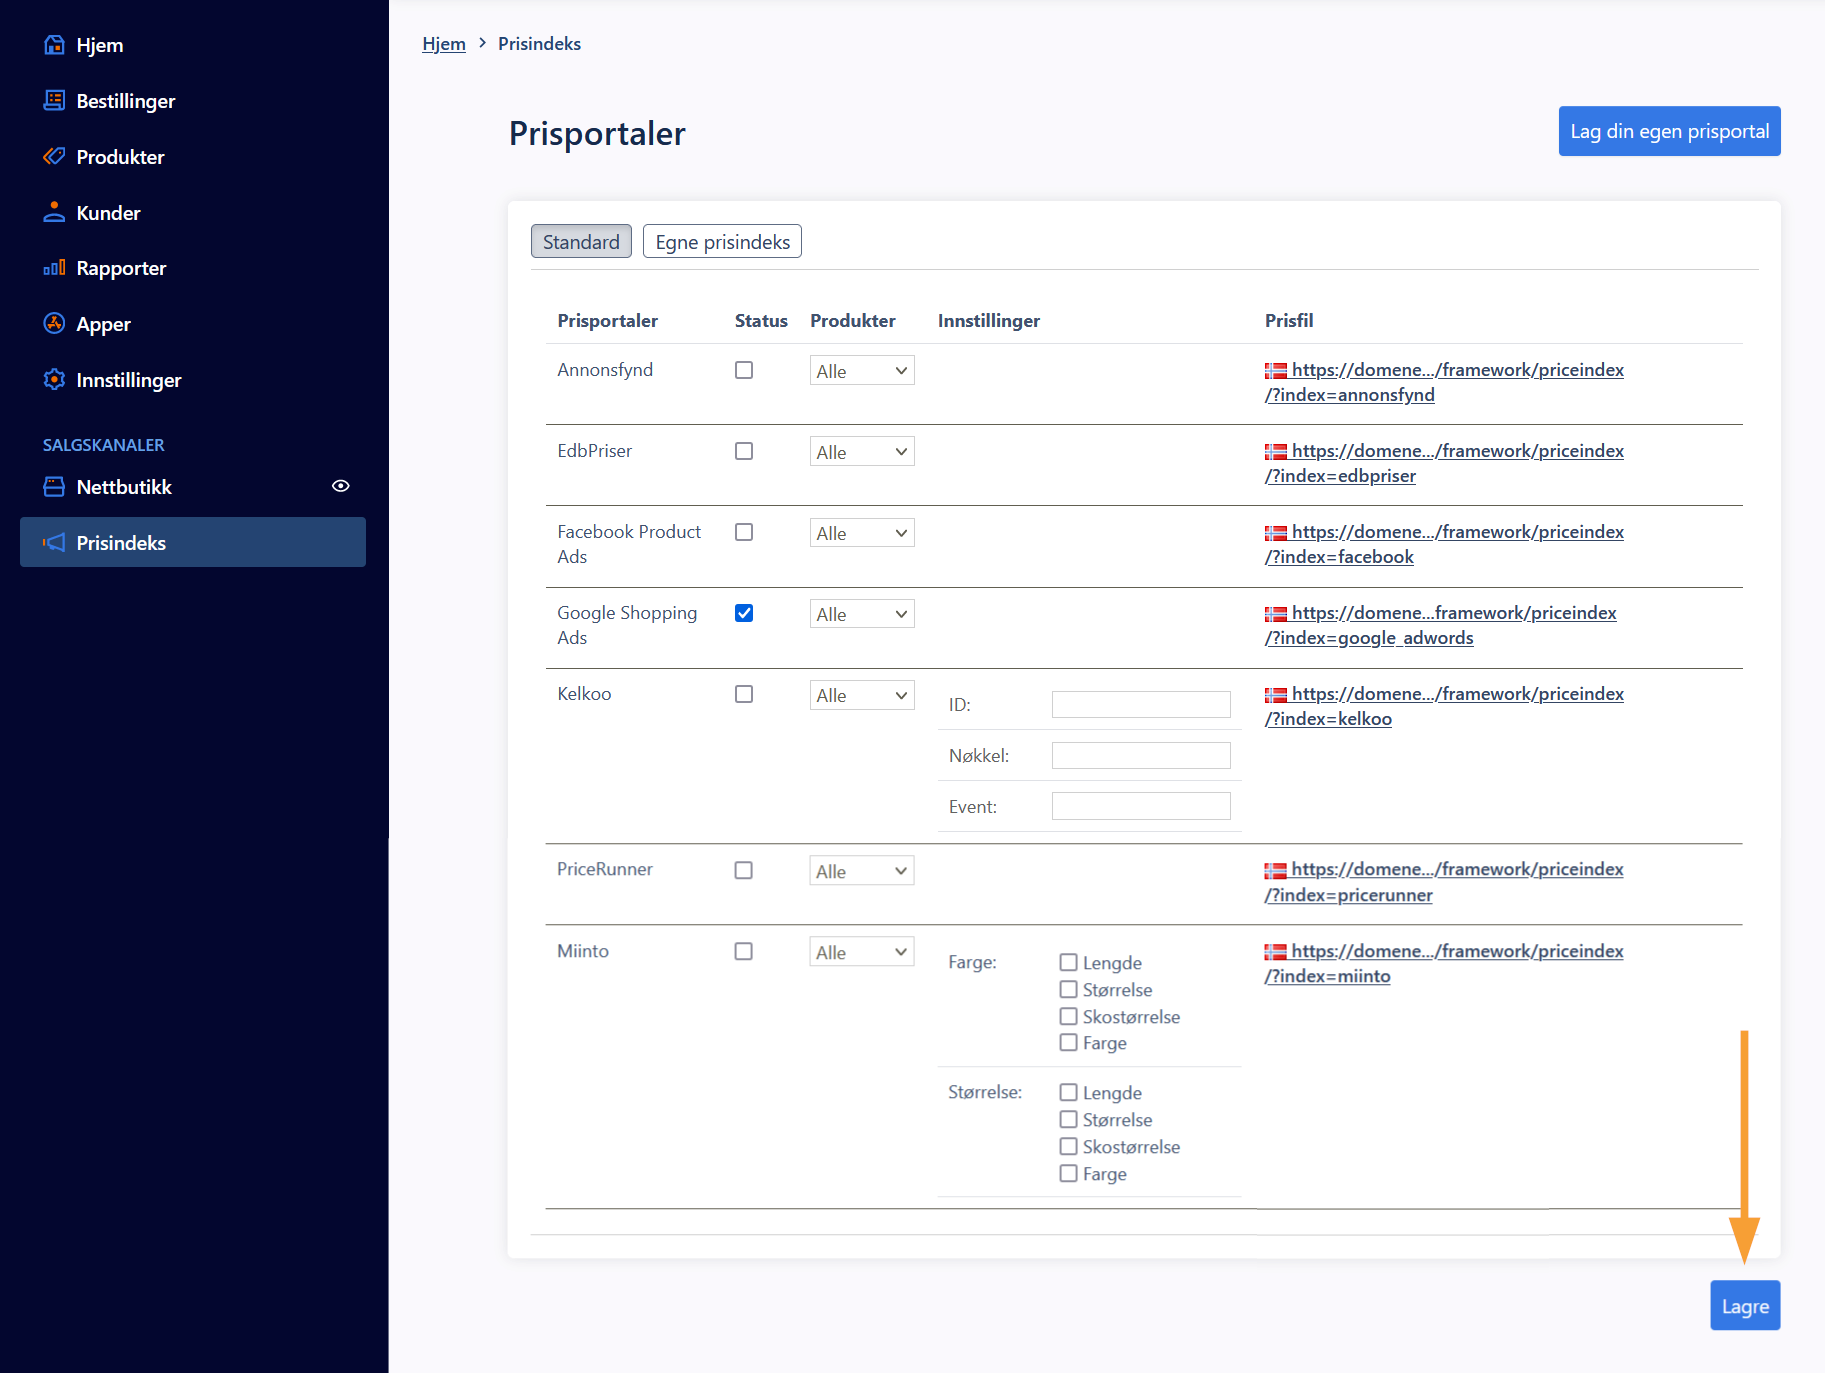The image size is (1825, 1373).
Task: Check Størrelse under Miinto Farge
Action: 1069,989
